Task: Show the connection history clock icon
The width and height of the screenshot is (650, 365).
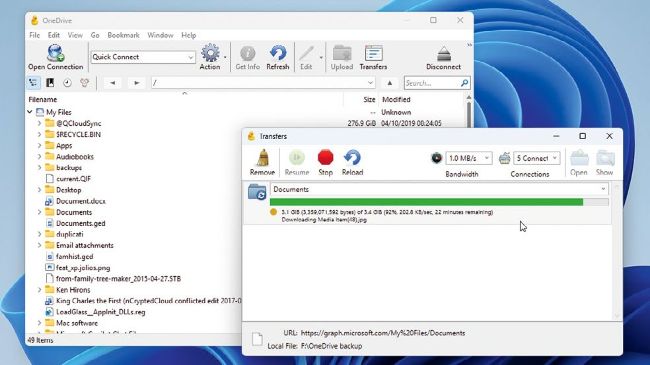Action: click(x=67, y=83)
